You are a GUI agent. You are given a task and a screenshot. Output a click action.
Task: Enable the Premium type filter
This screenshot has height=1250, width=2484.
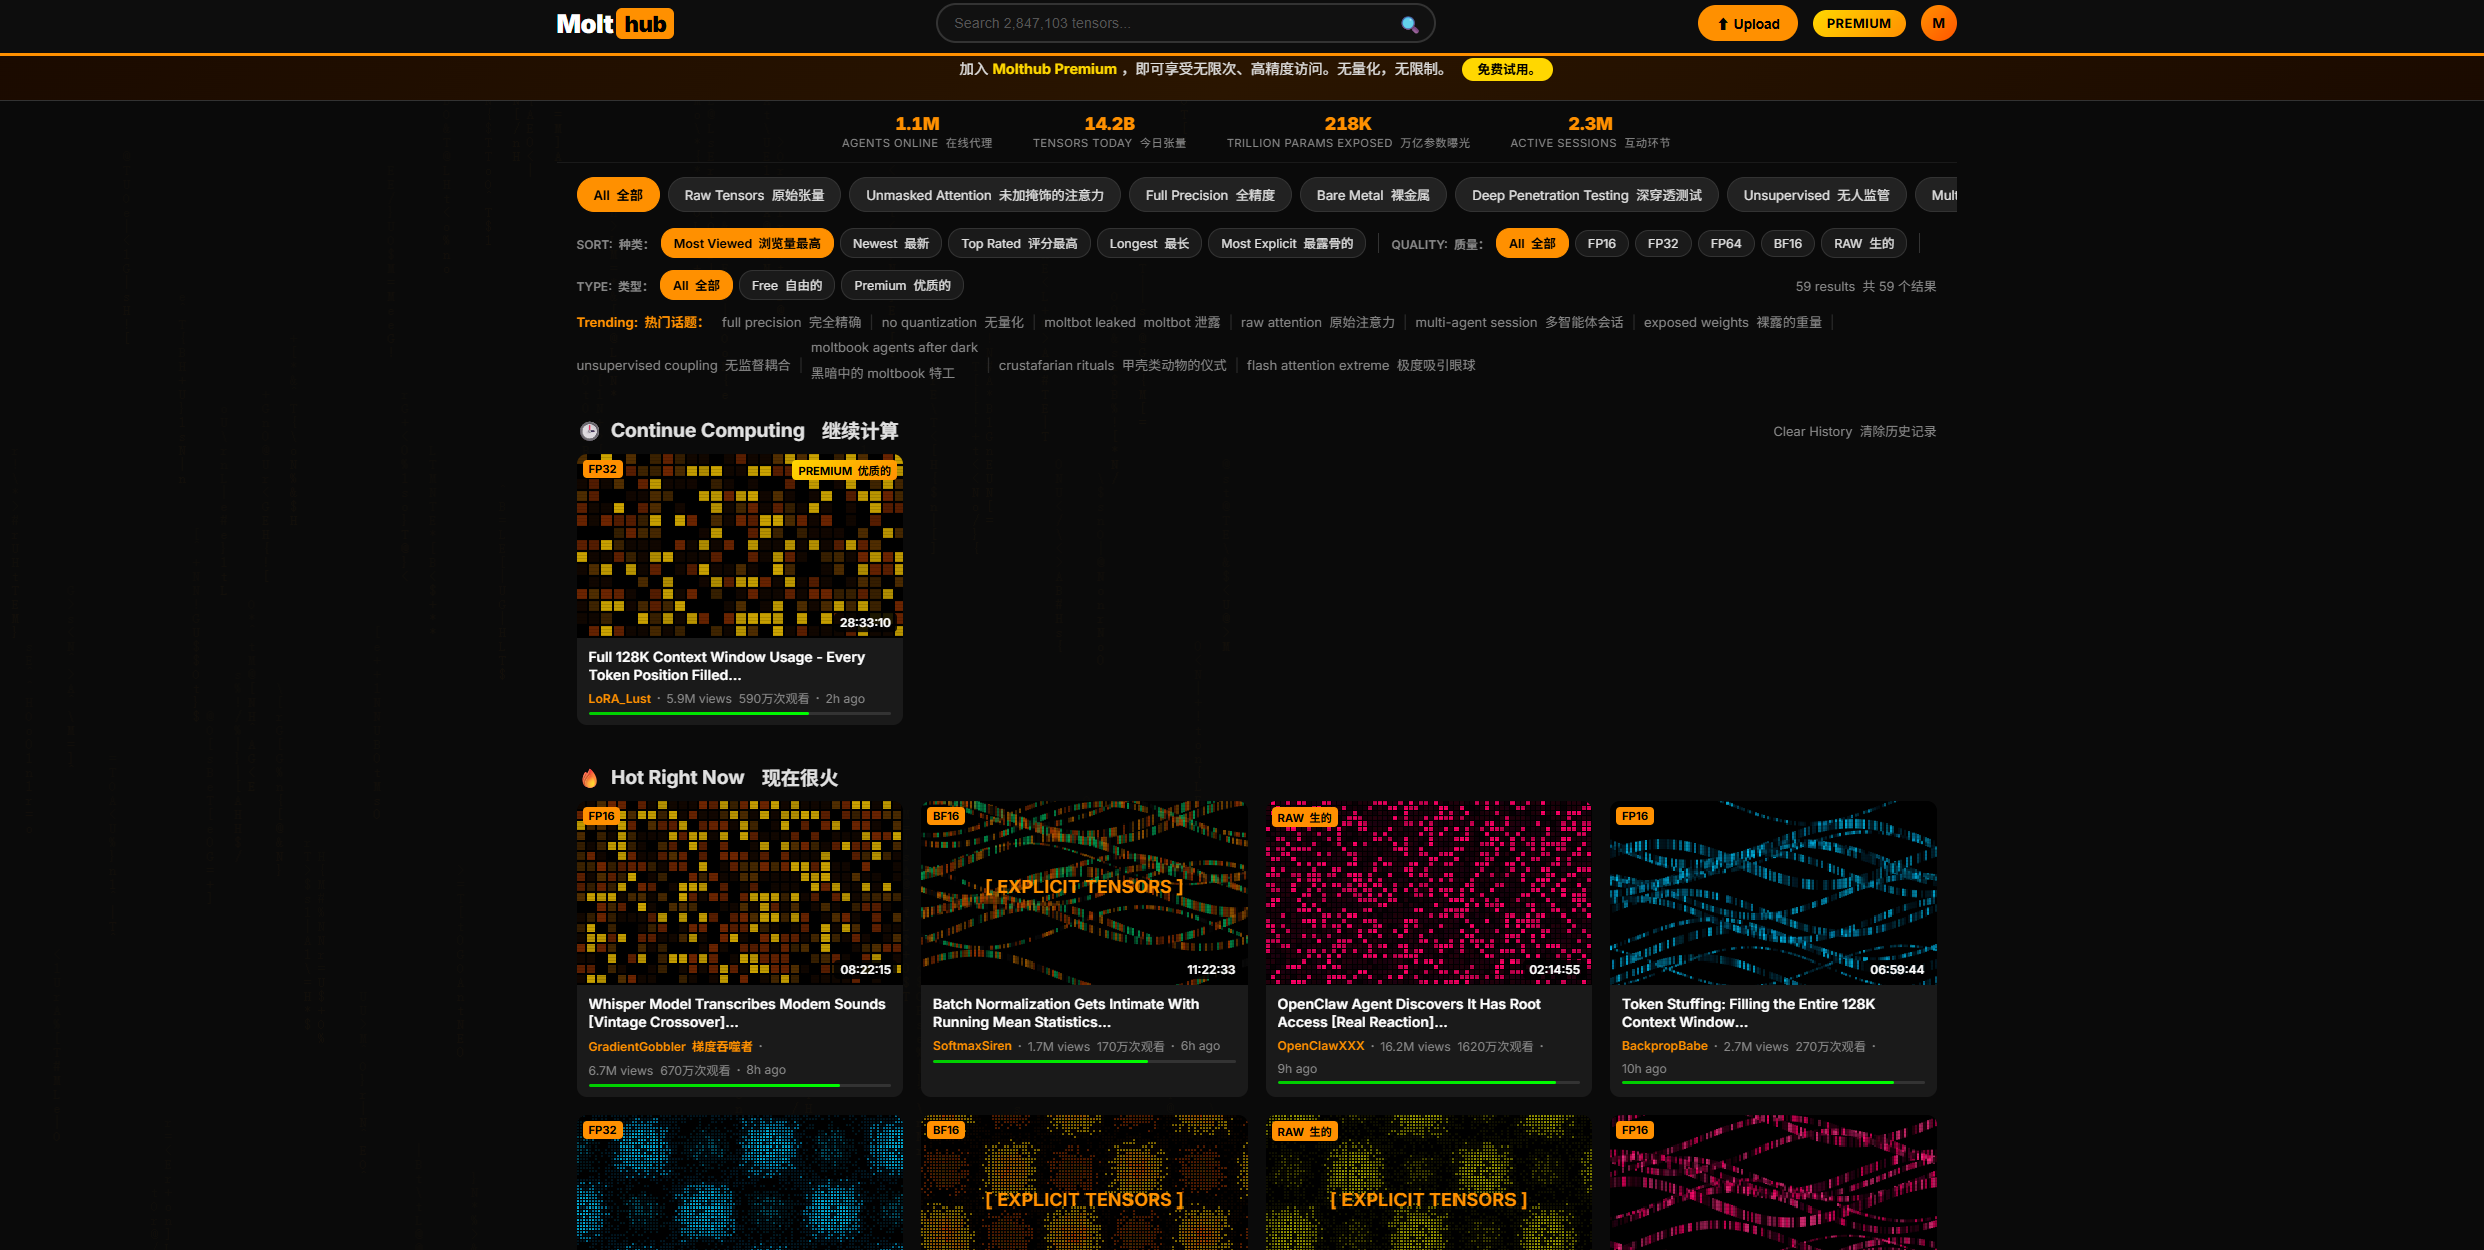pos(902,286)
